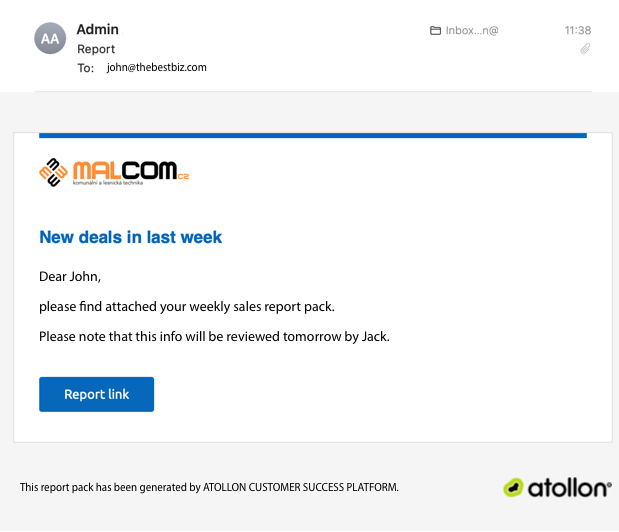Click the Inbox mailbox label

coord(472,31)
